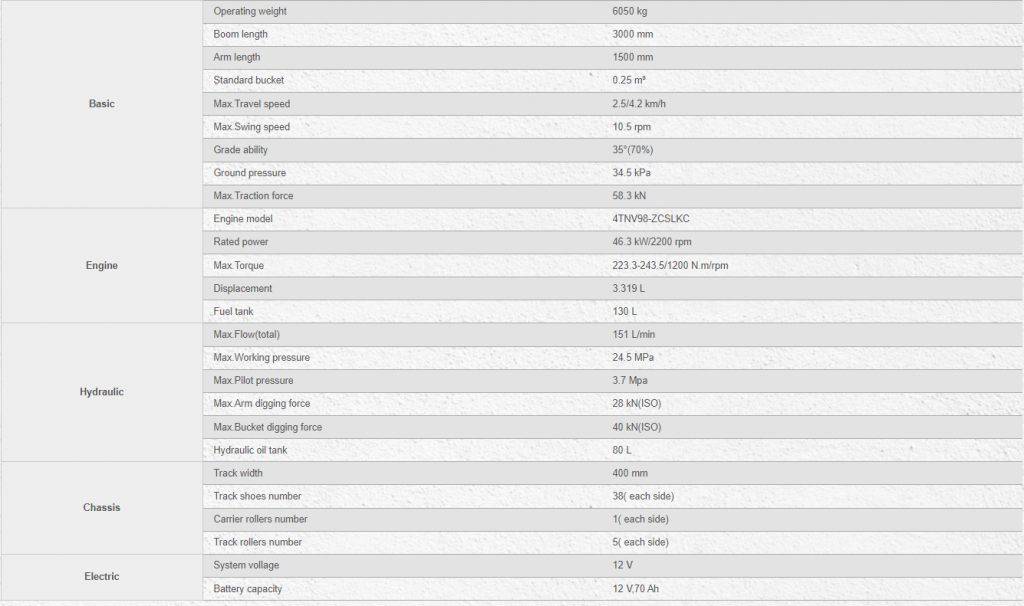Screen dimensions: 1024x606
Task: Click the Max.Working pressure row label
Action: point(262,357)
